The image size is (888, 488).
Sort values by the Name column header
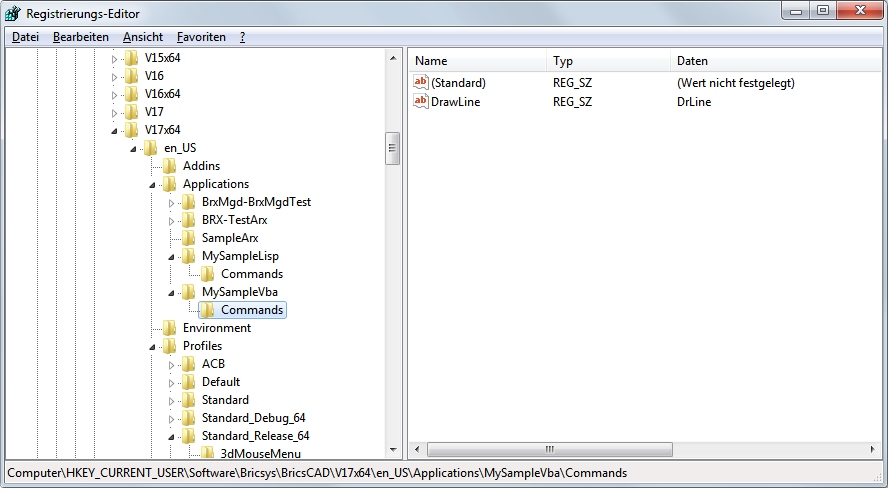(476, 61)
